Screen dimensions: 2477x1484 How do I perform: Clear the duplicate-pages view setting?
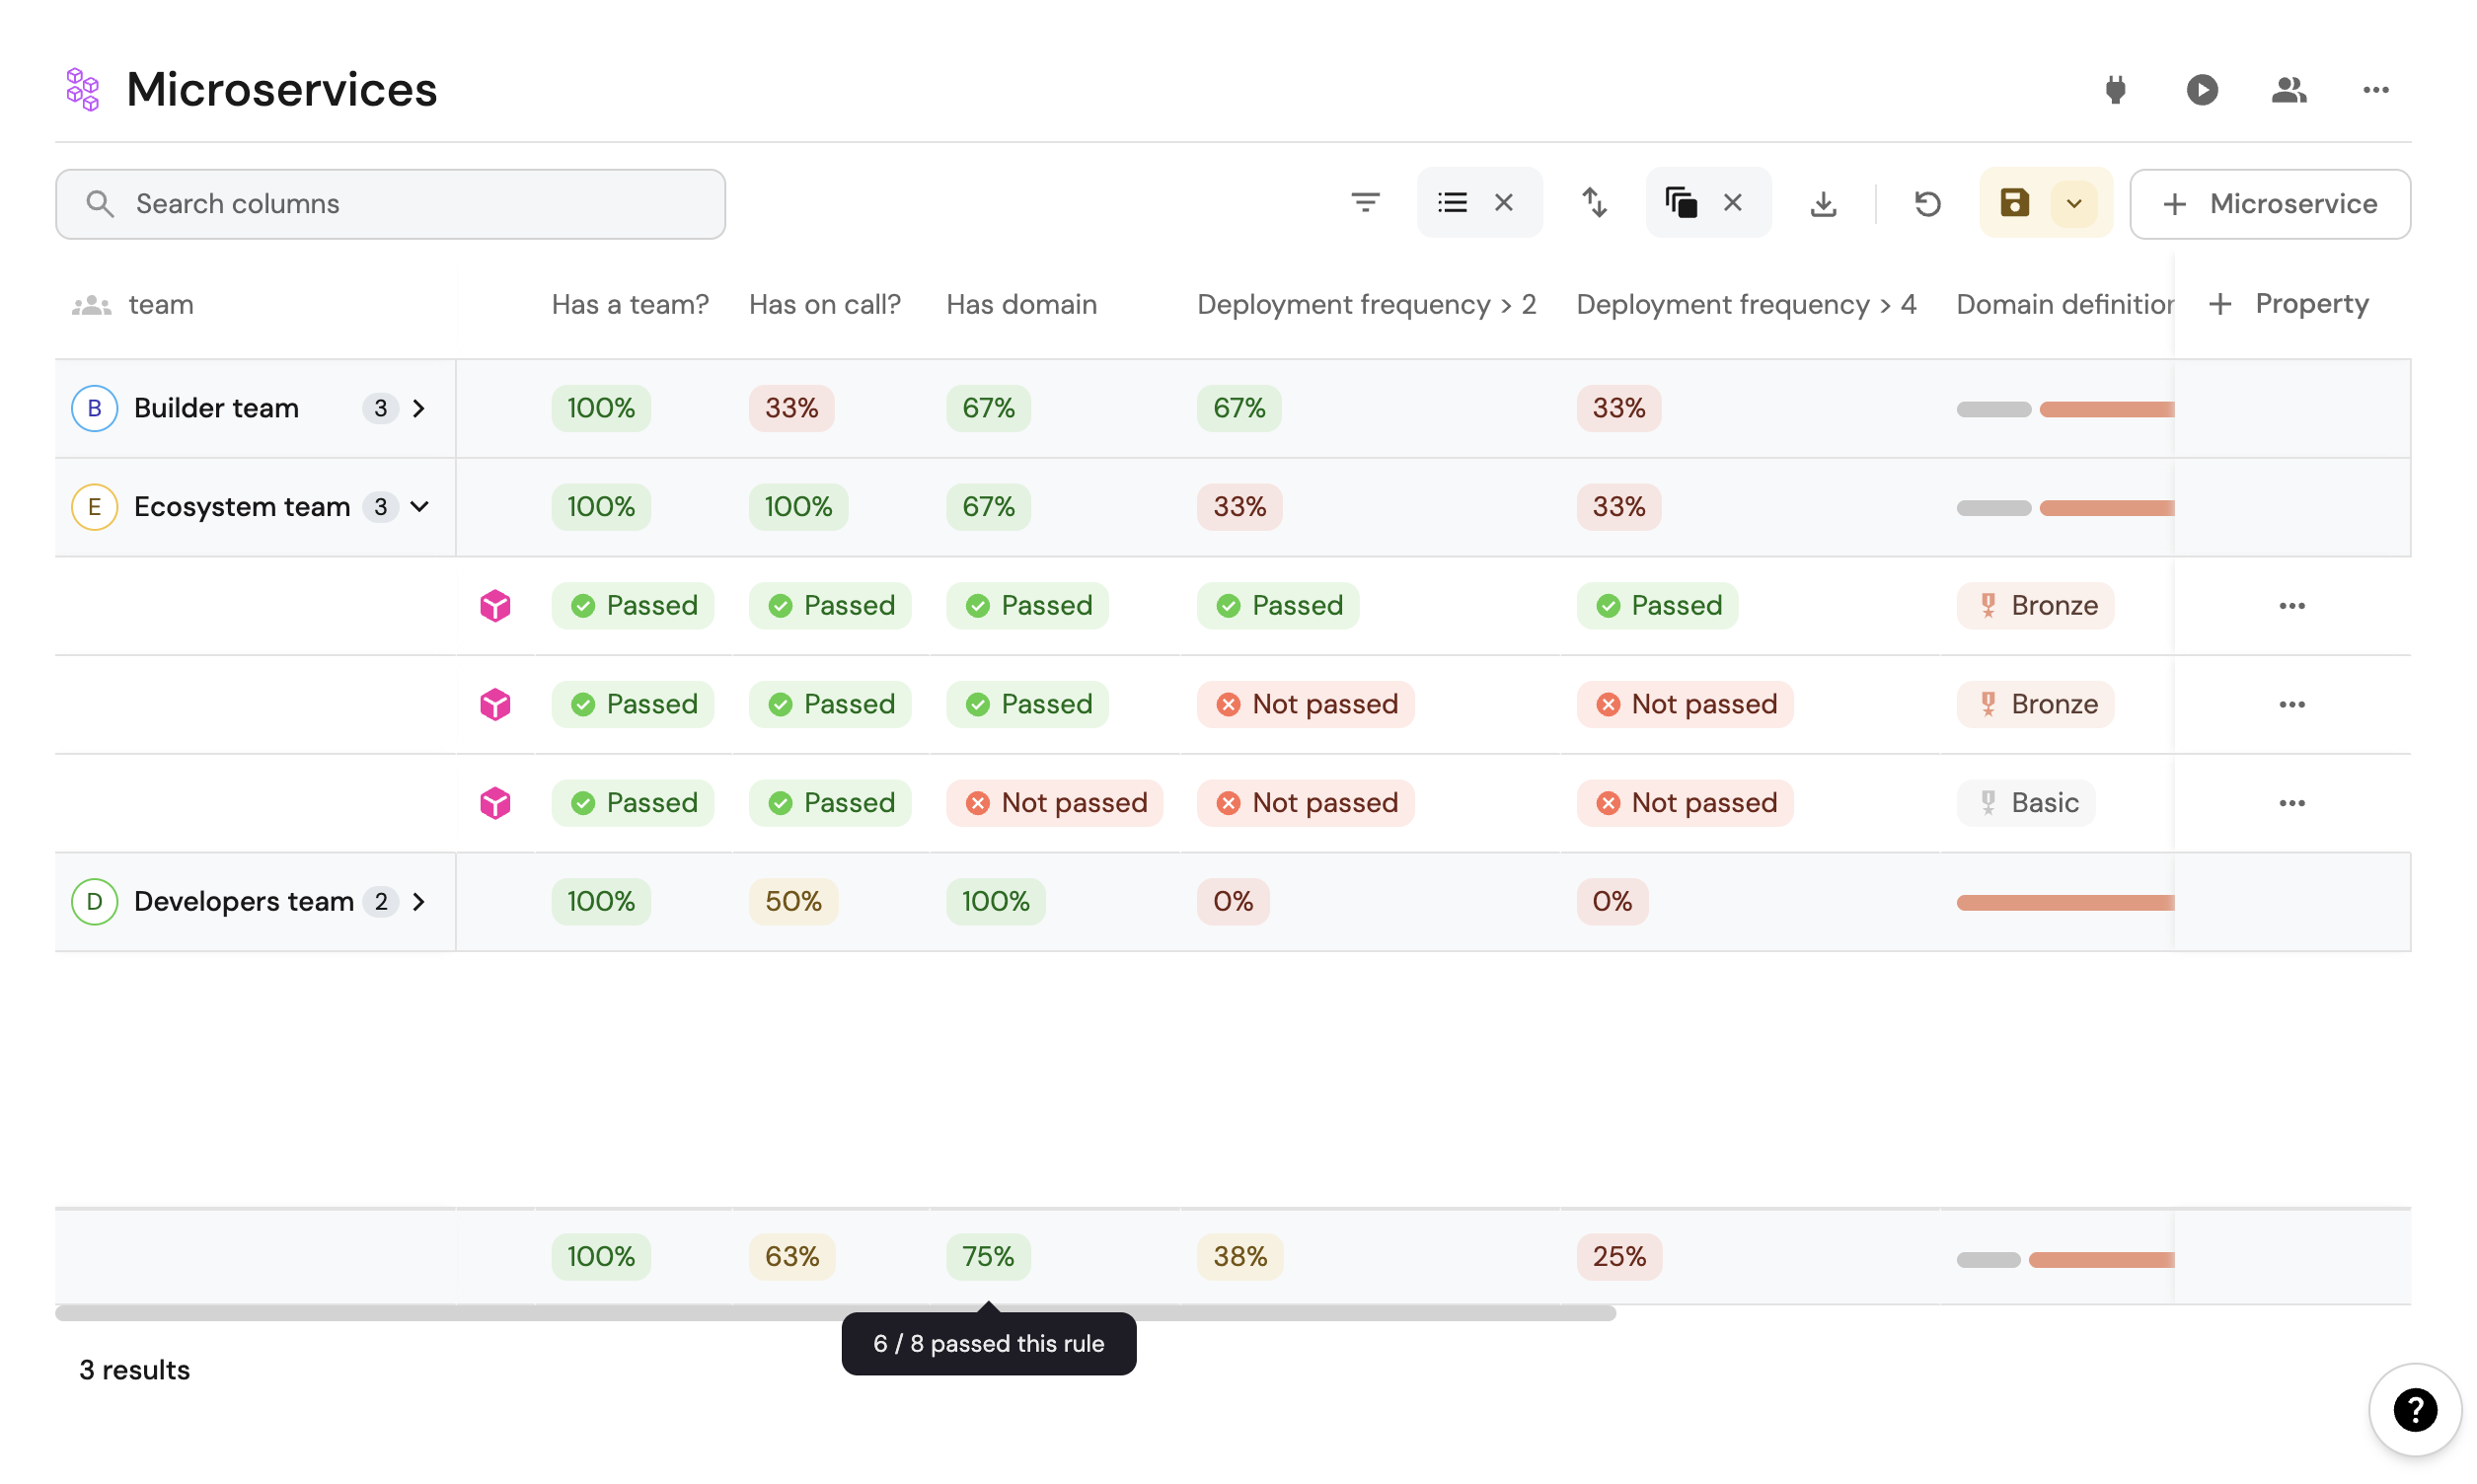1732,203
